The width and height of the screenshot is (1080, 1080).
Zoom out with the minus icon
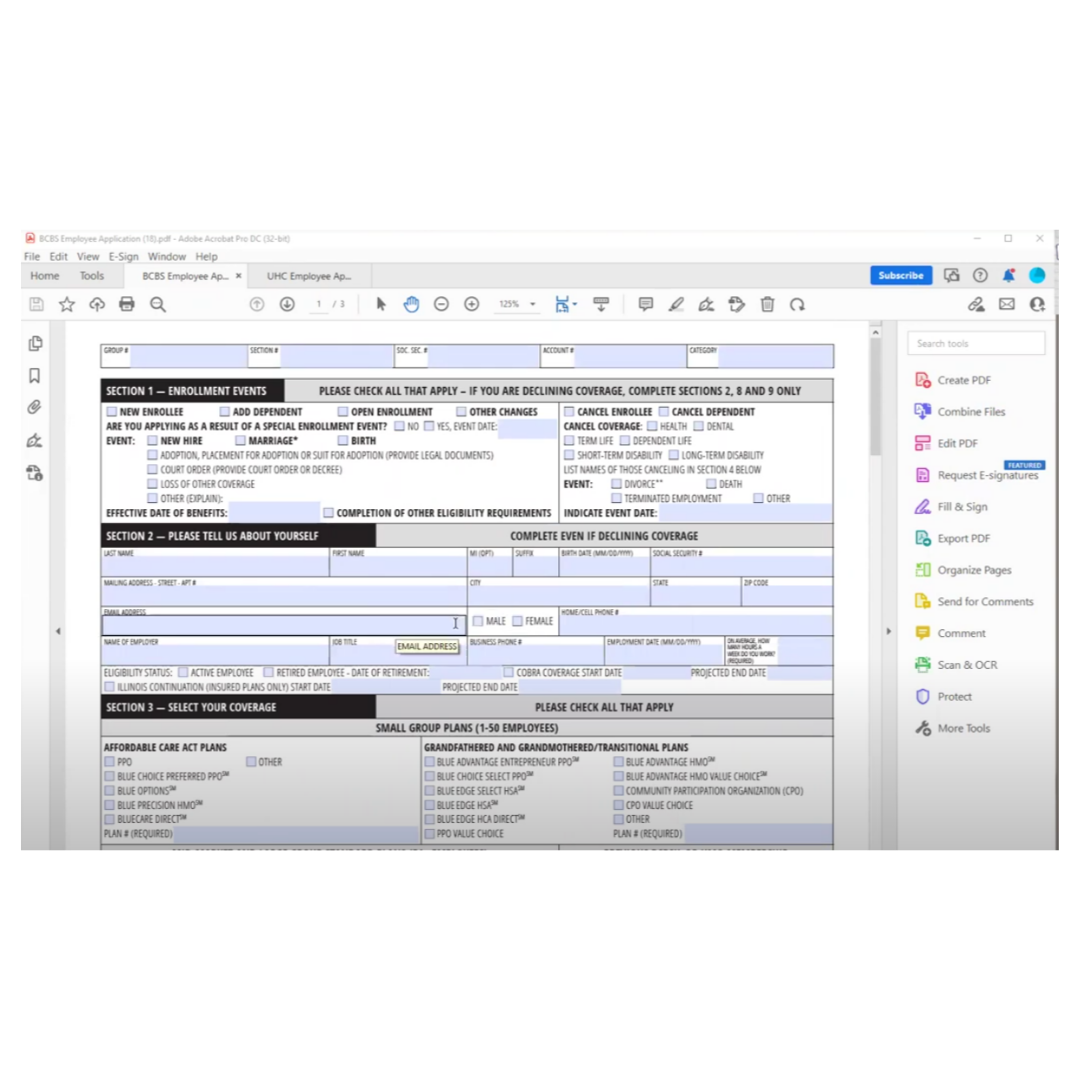coord(442,304)
